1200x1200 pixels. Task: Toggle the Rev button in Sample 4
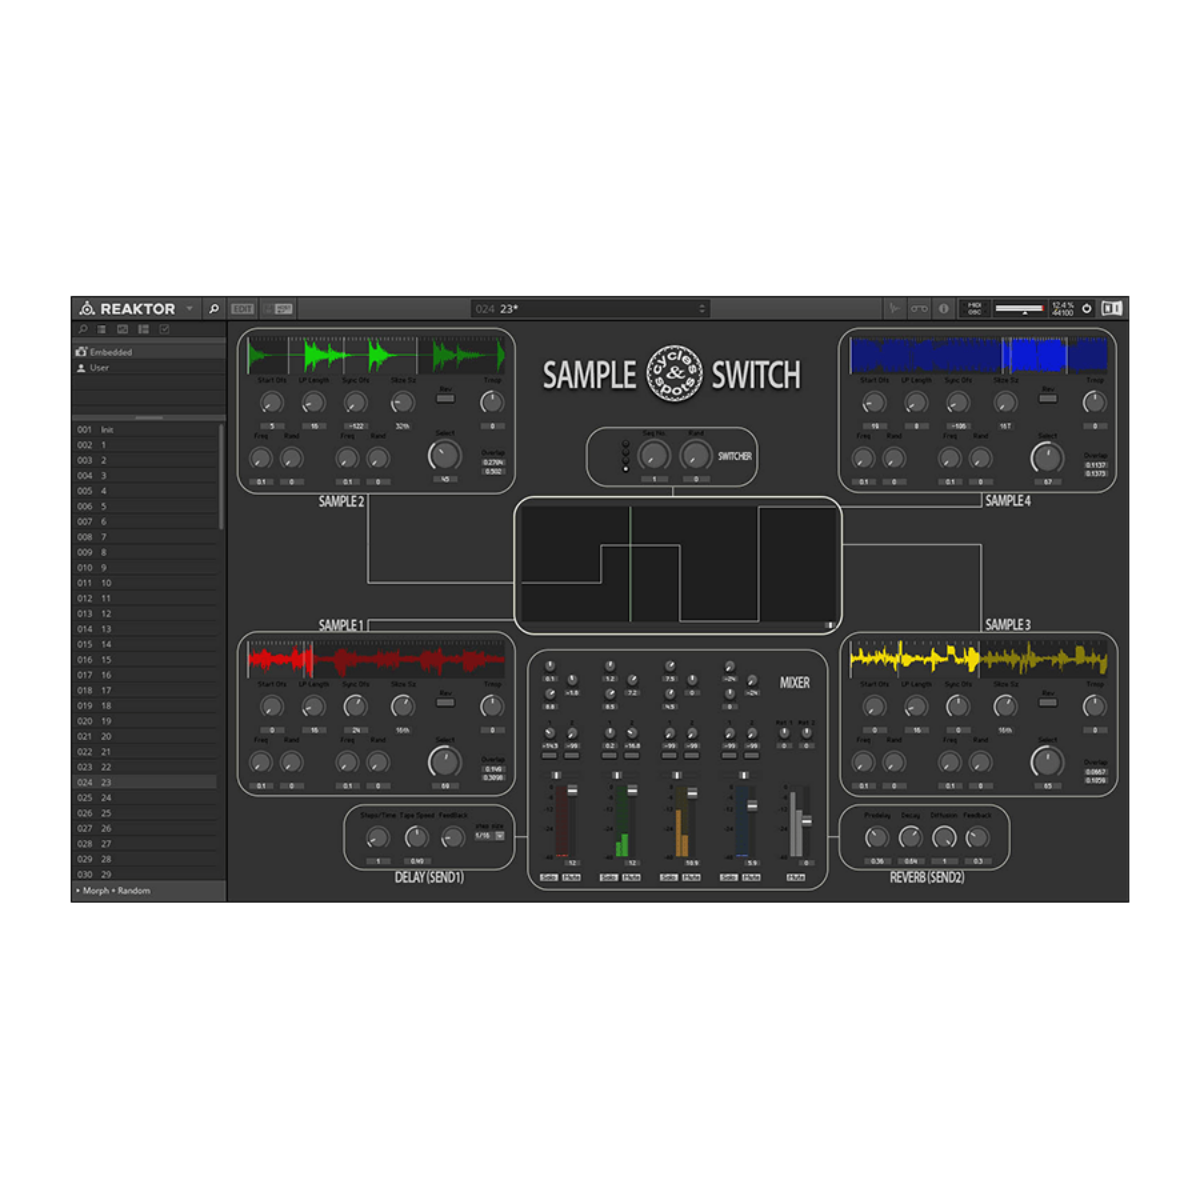[1048, 398]
